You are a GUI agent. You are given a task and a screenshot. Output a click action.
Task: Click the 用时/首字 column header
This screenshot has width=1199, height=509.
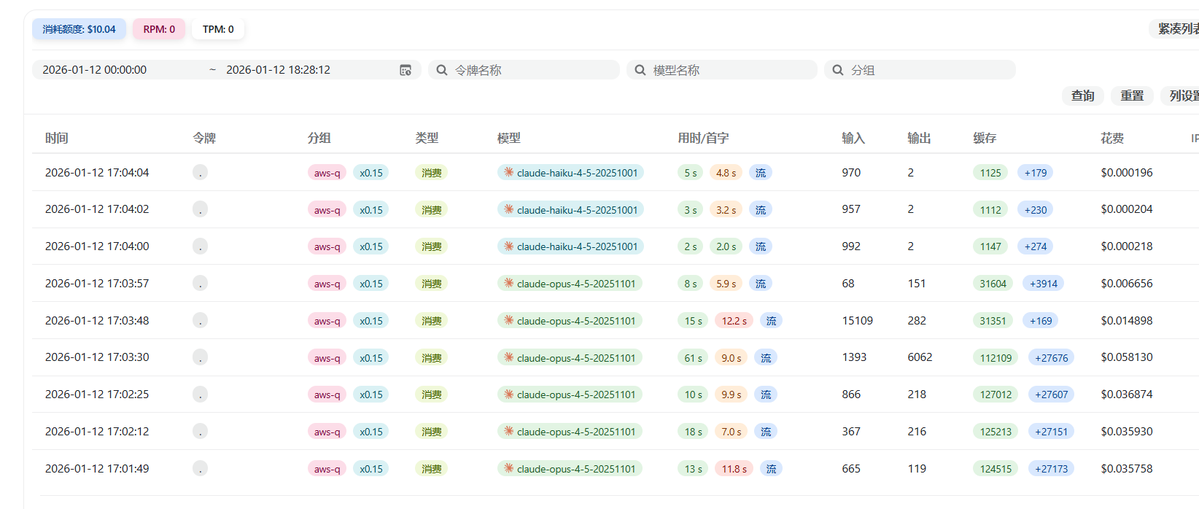click(x=703, y=139)
